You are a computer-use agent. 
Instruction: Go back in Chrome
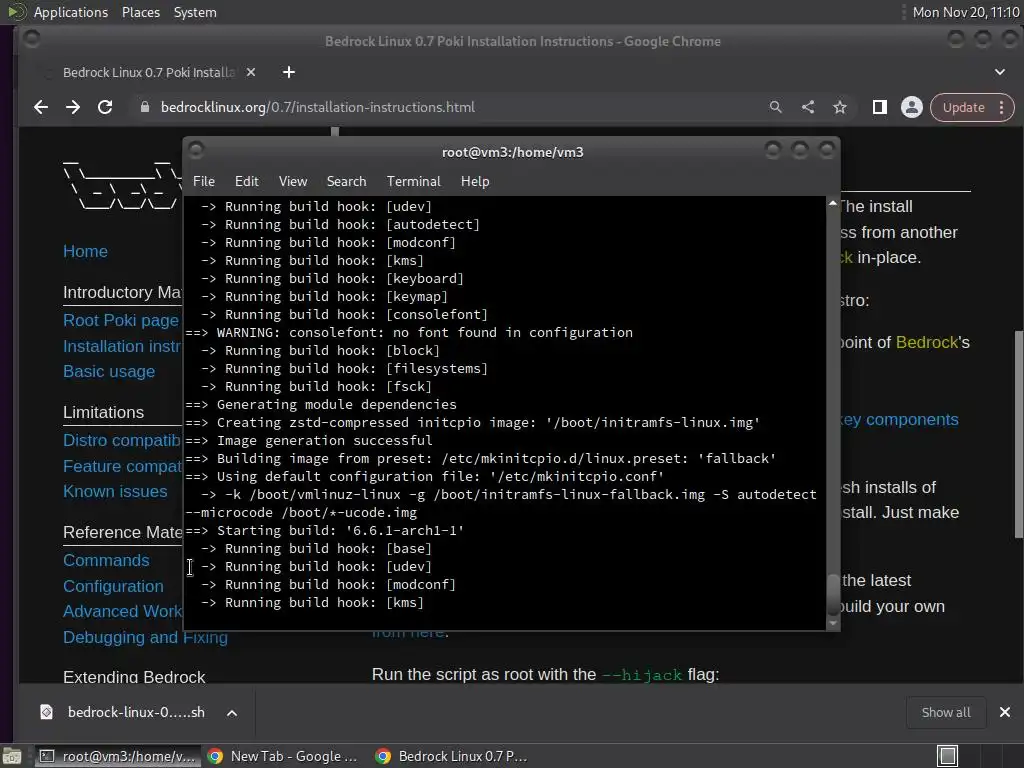(41, 107)
